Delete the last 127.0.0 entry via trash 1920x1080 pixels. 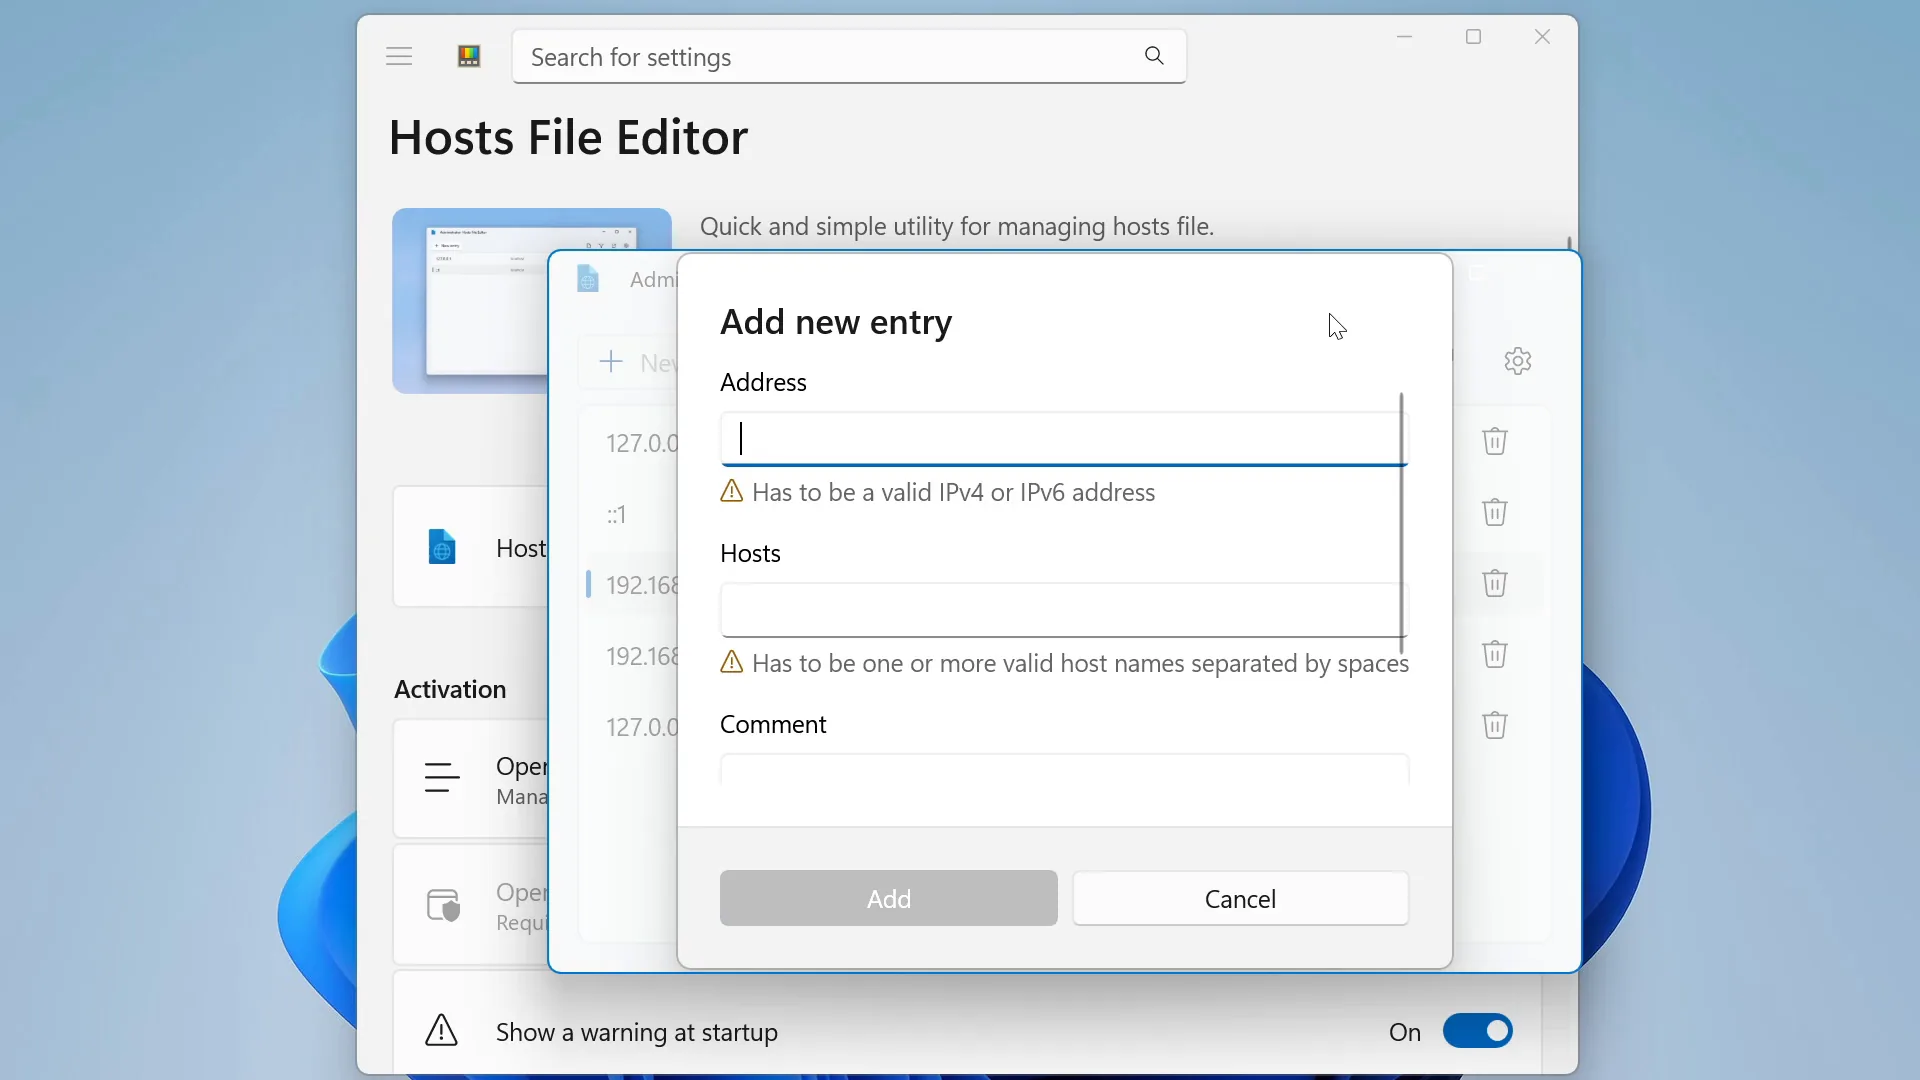[x=1495, y=725]
